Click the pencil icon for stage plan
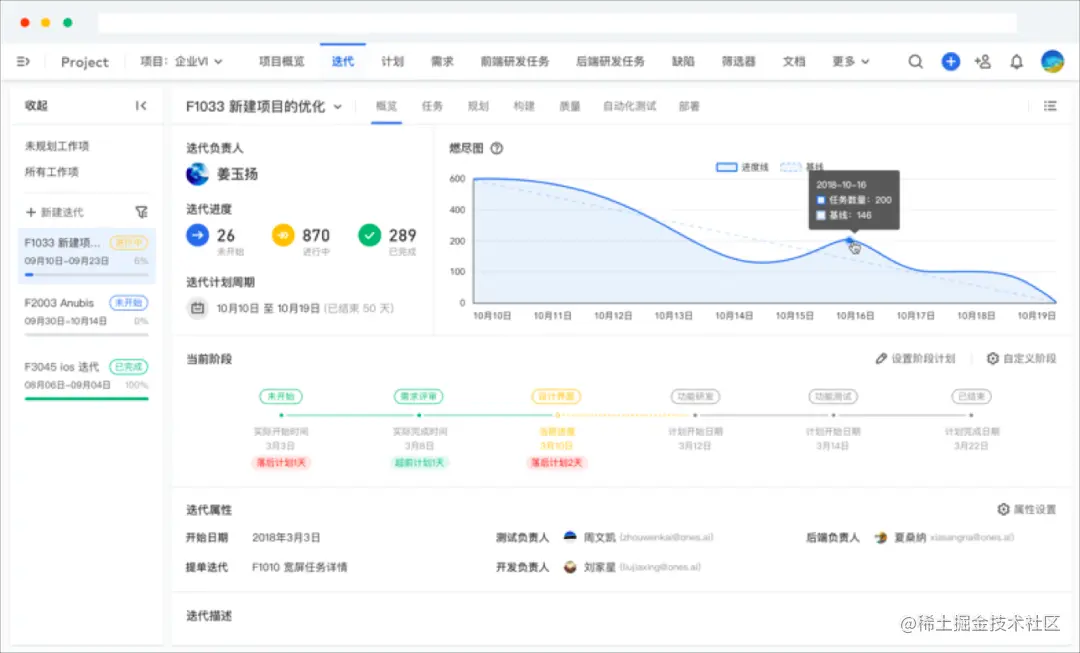The image size is (1080, 653). [x=881, y=358]
